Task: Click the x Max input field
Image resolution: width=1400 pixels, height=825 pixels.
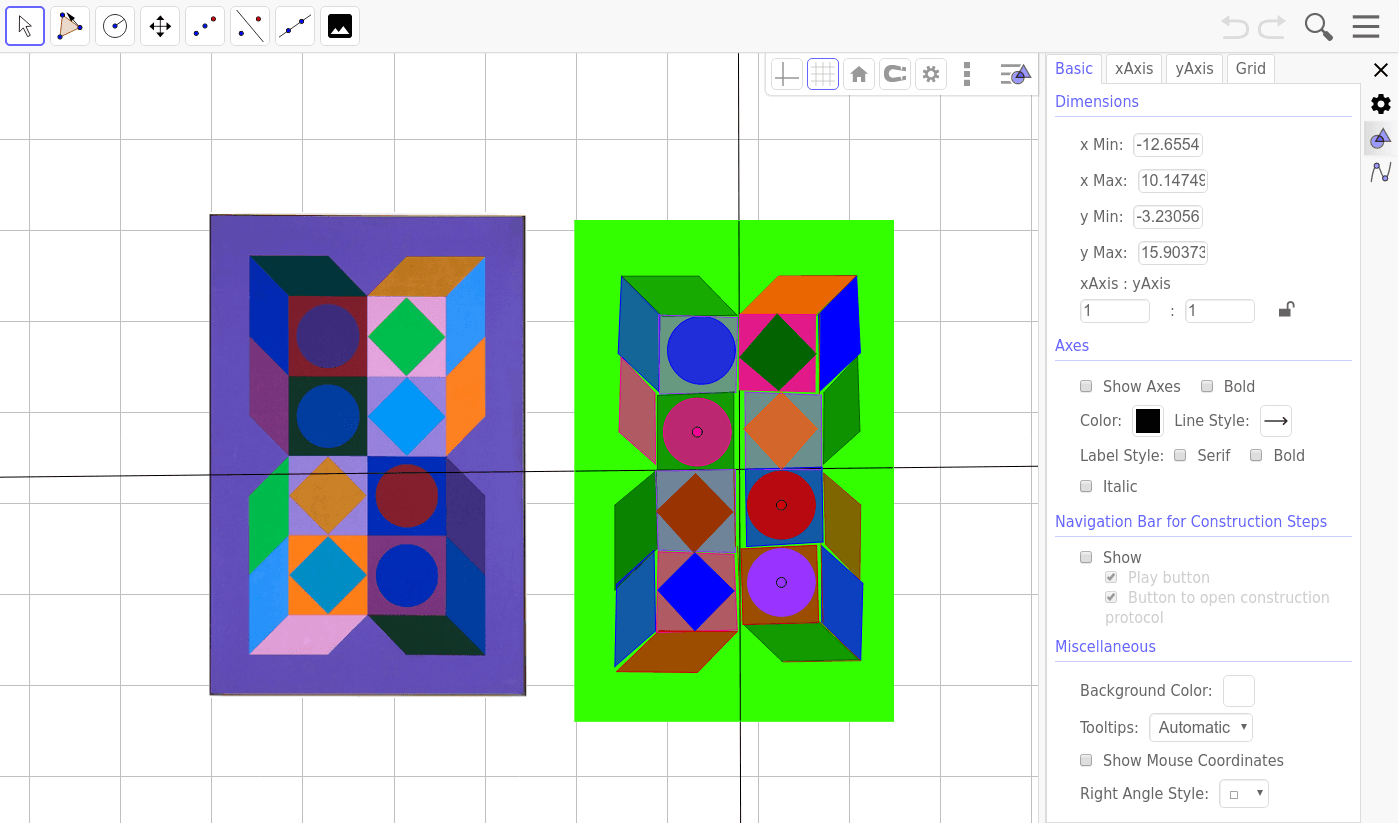Action: [1171, 181]
